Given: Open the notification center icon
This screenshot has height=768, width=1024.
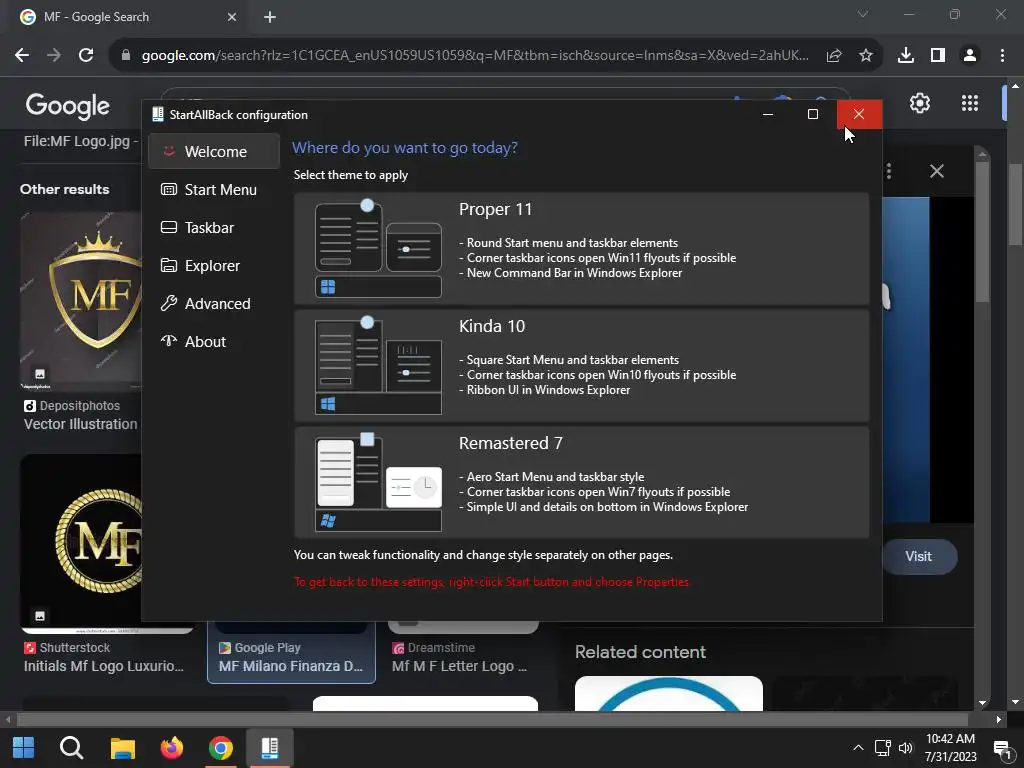Looking at the screenshot, I should pos(1002,749).
